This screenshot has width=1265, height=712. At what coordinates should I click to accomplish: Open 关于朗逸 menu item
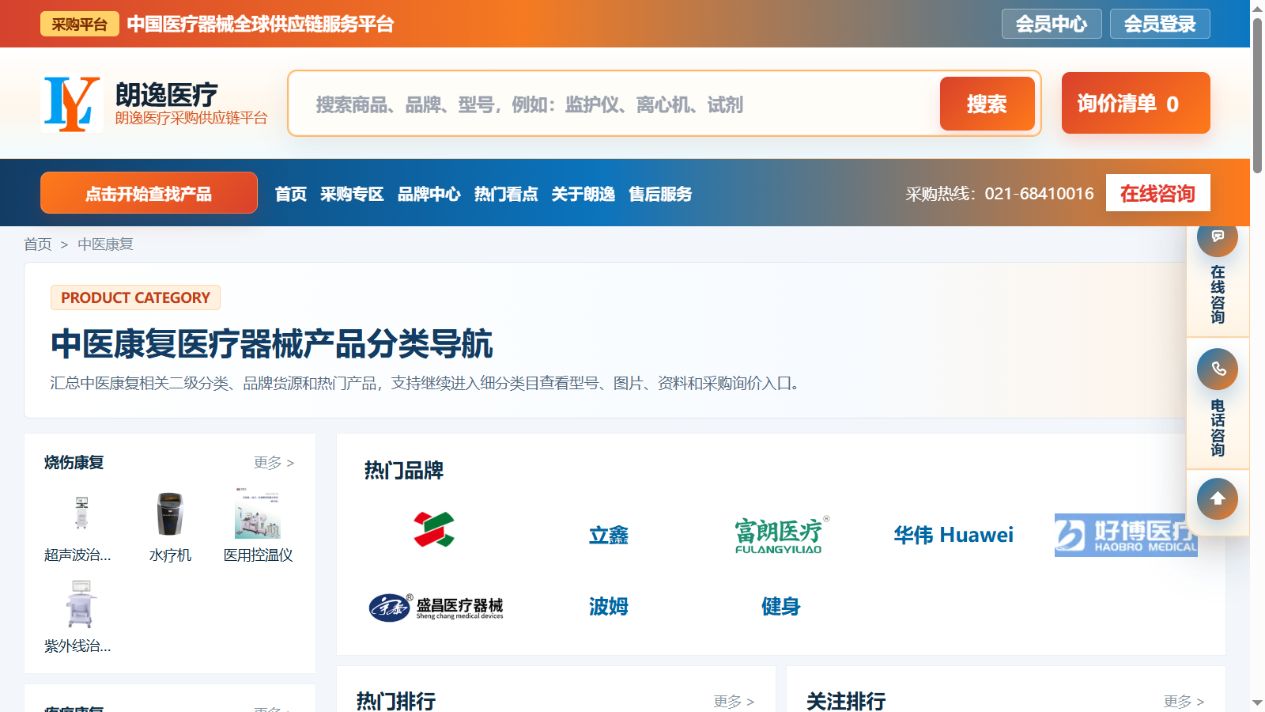tap(583, 194)
